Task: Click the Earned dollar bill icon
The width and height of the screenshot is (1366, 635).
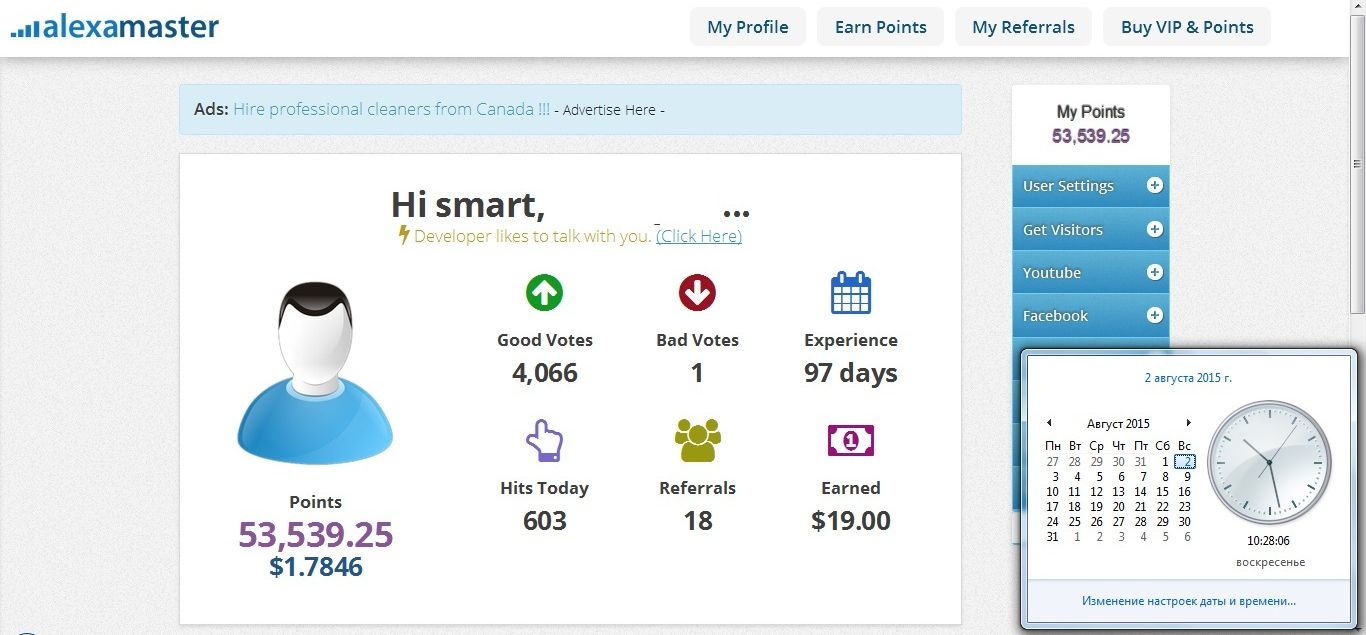Action: click(x=851, y=440)
